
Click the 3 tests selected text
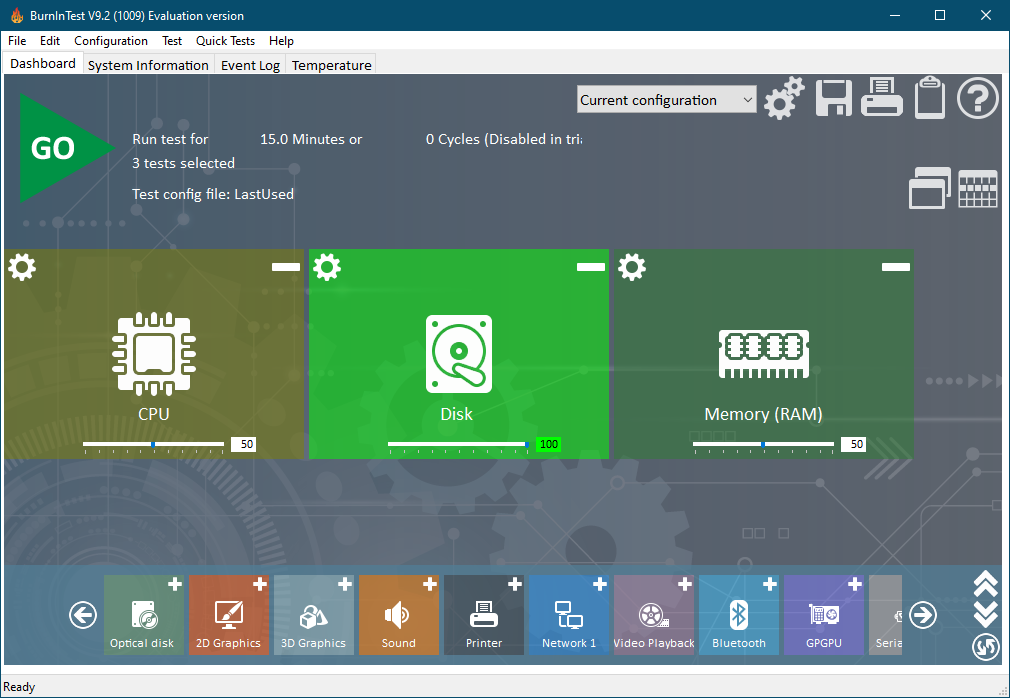pyautogui.click(x=184, y=163)
